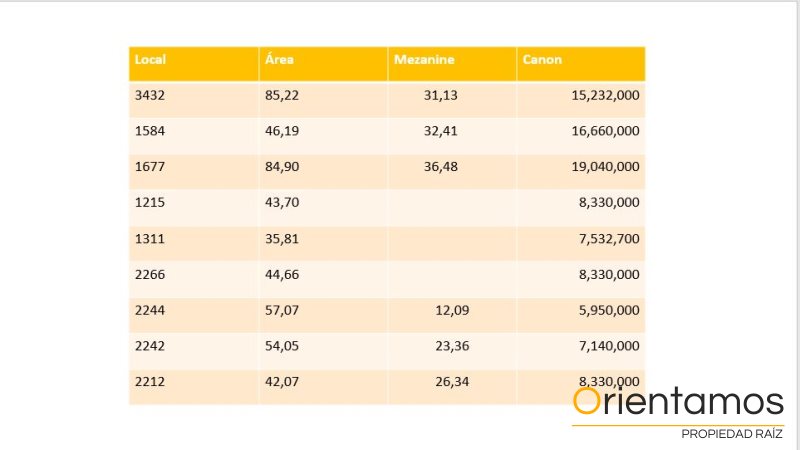Image resolution: width=800 pixels, height=450 pixels.
Task: Click local 1311 cell
Action: pyautogui.click(x=149, y=238)
